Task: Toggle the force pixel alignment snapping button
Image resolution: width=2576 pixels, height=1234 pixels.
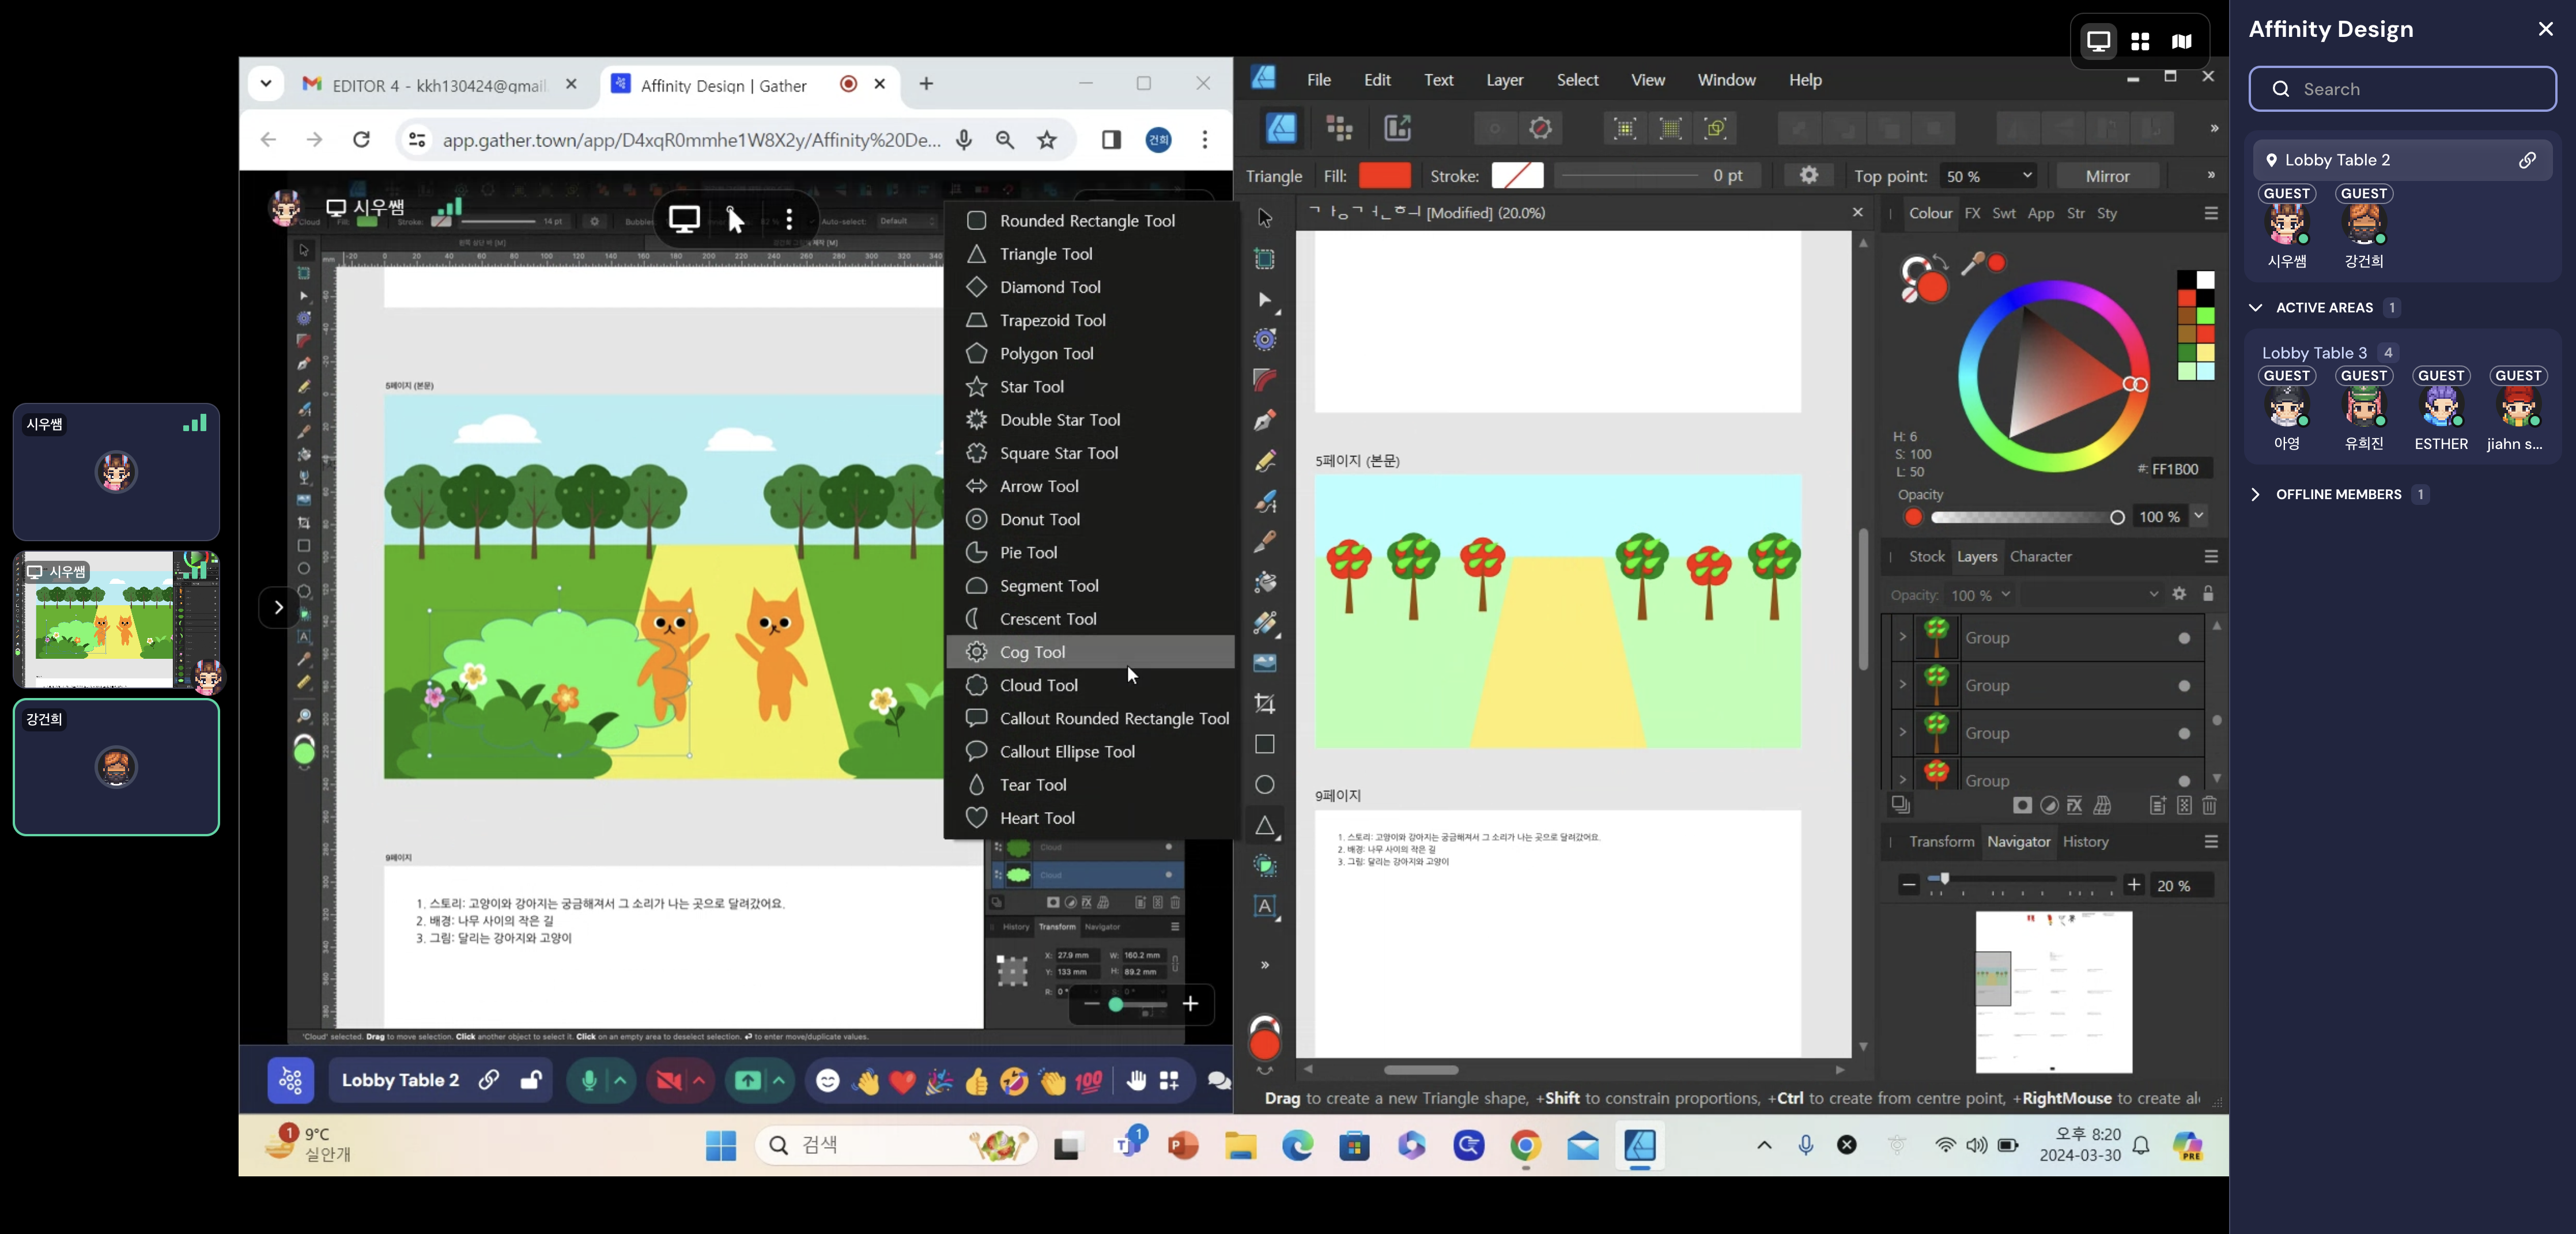Action: click(x=1625, y=128)
